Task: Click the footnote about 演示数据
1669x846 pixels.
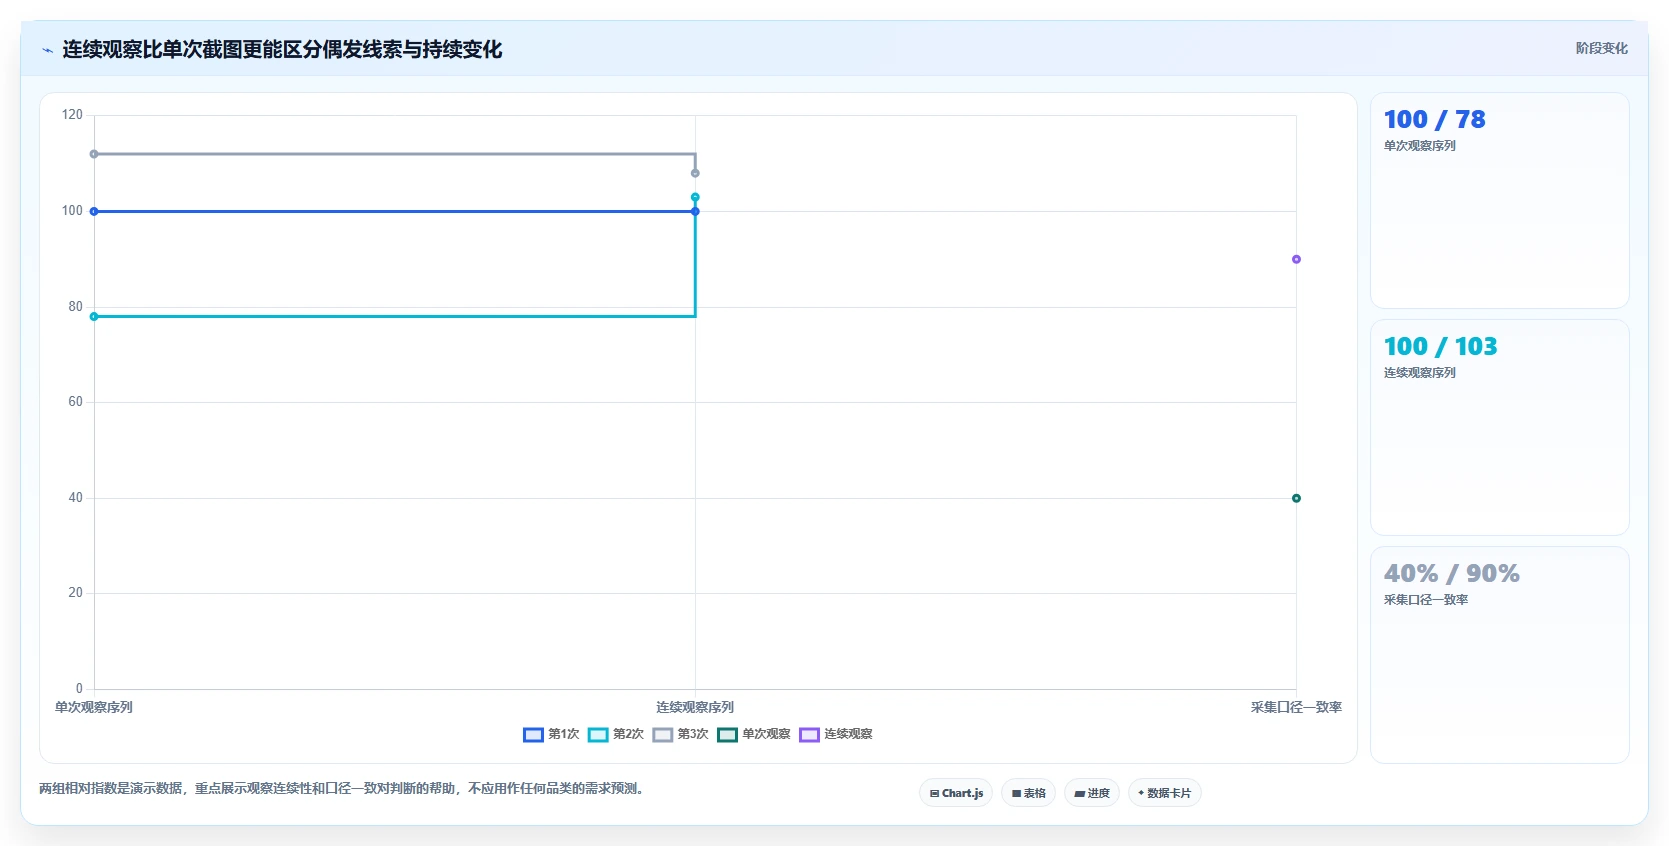Action: 344,789
